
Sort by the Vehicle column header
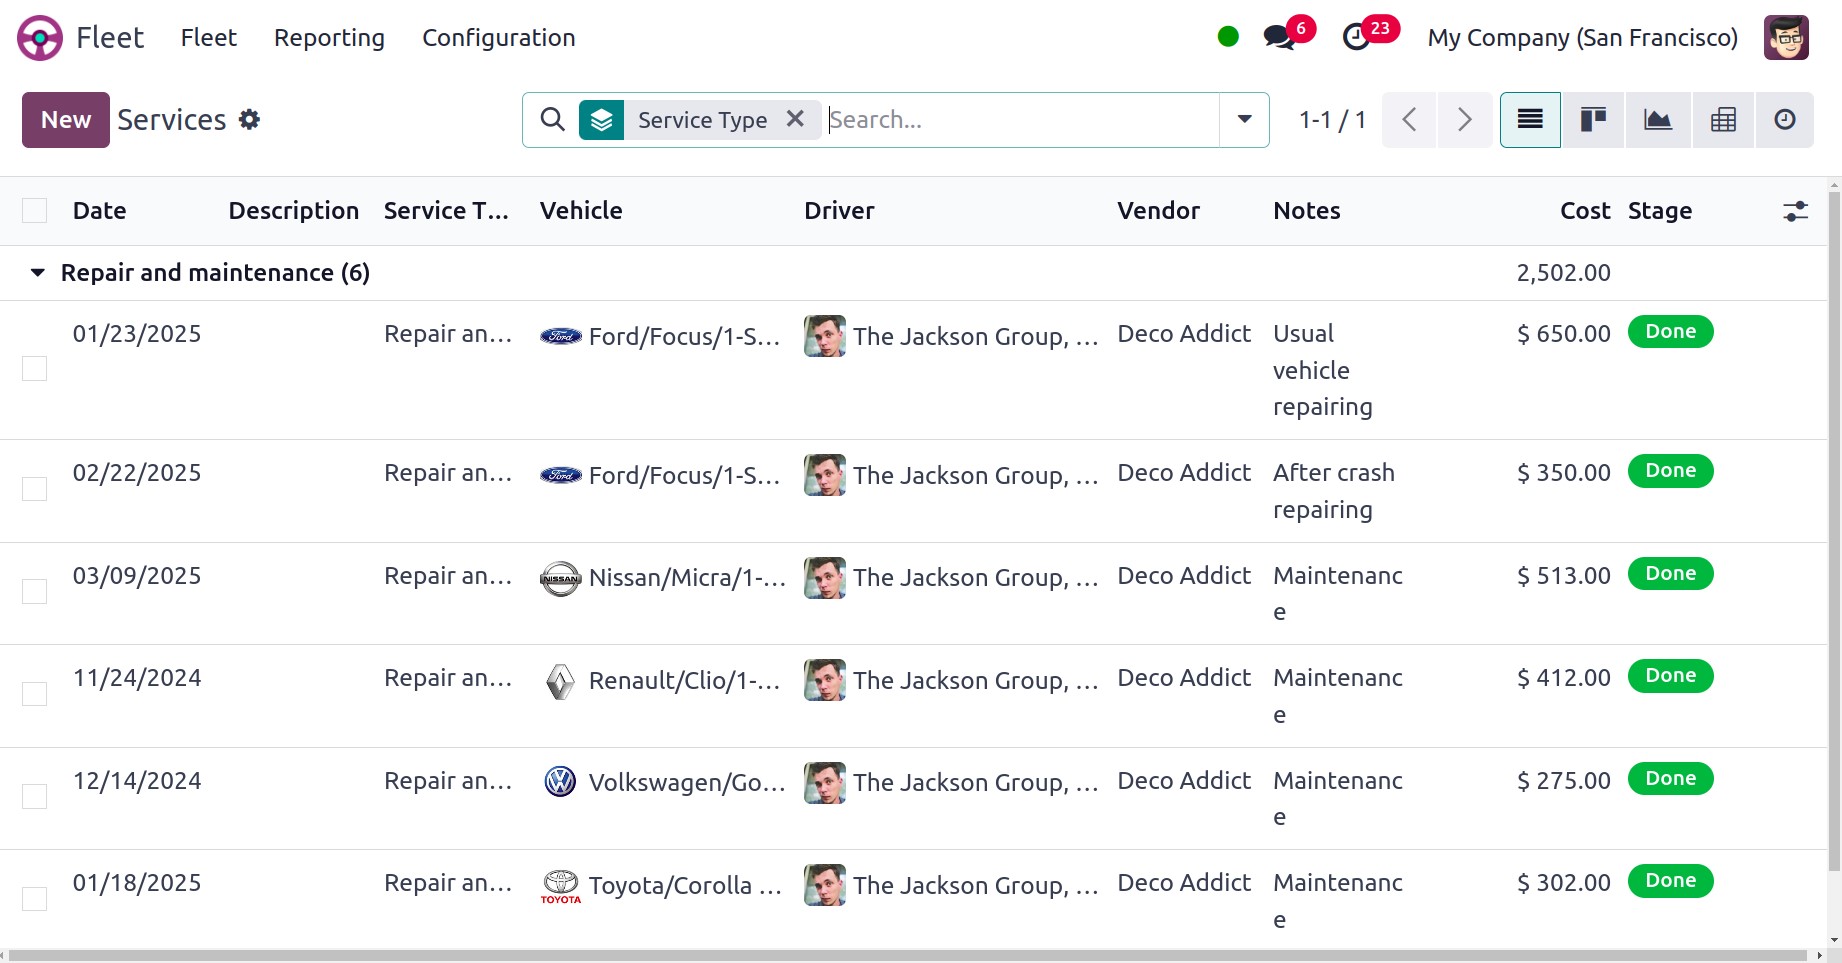pos(581,211)
